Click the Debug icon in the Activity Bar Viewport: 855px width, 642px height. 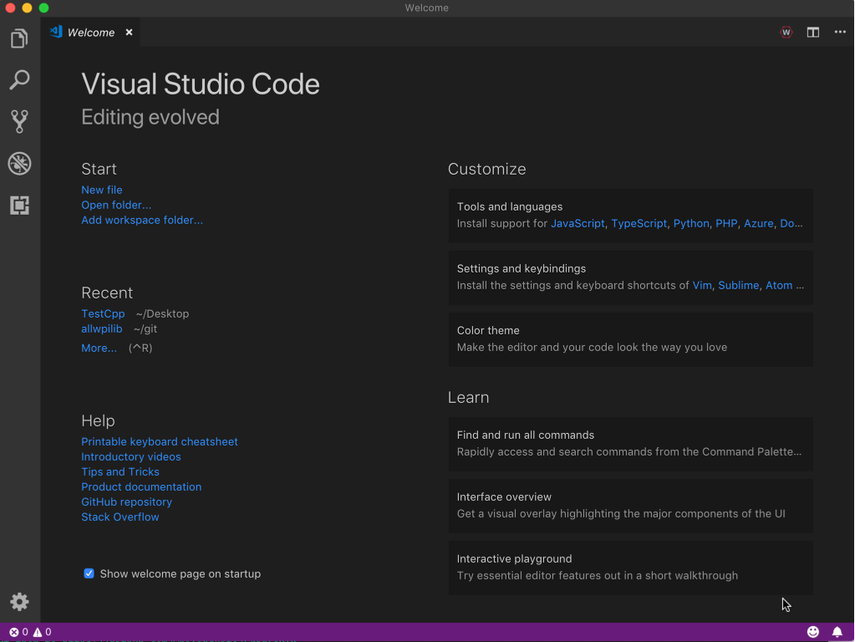click(19, 163)
